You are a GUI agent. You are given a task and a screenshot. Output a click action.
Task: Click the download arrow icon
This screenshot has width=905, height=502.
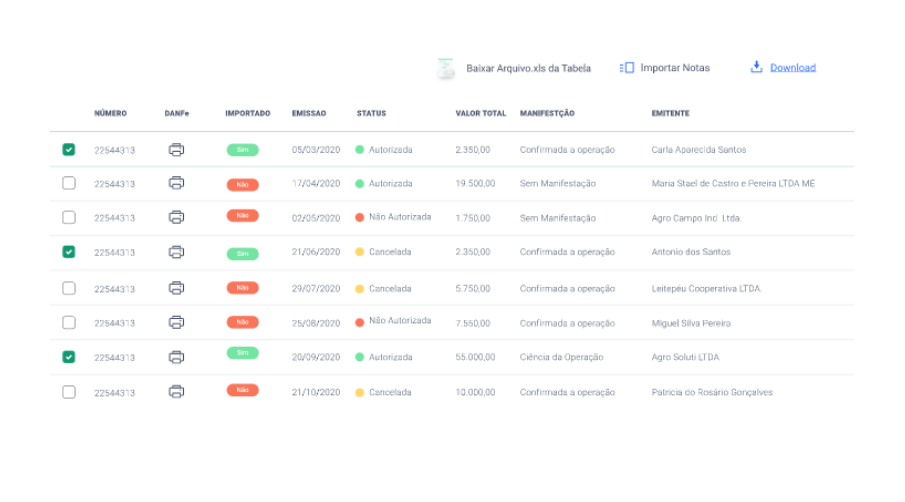(756, 67)
